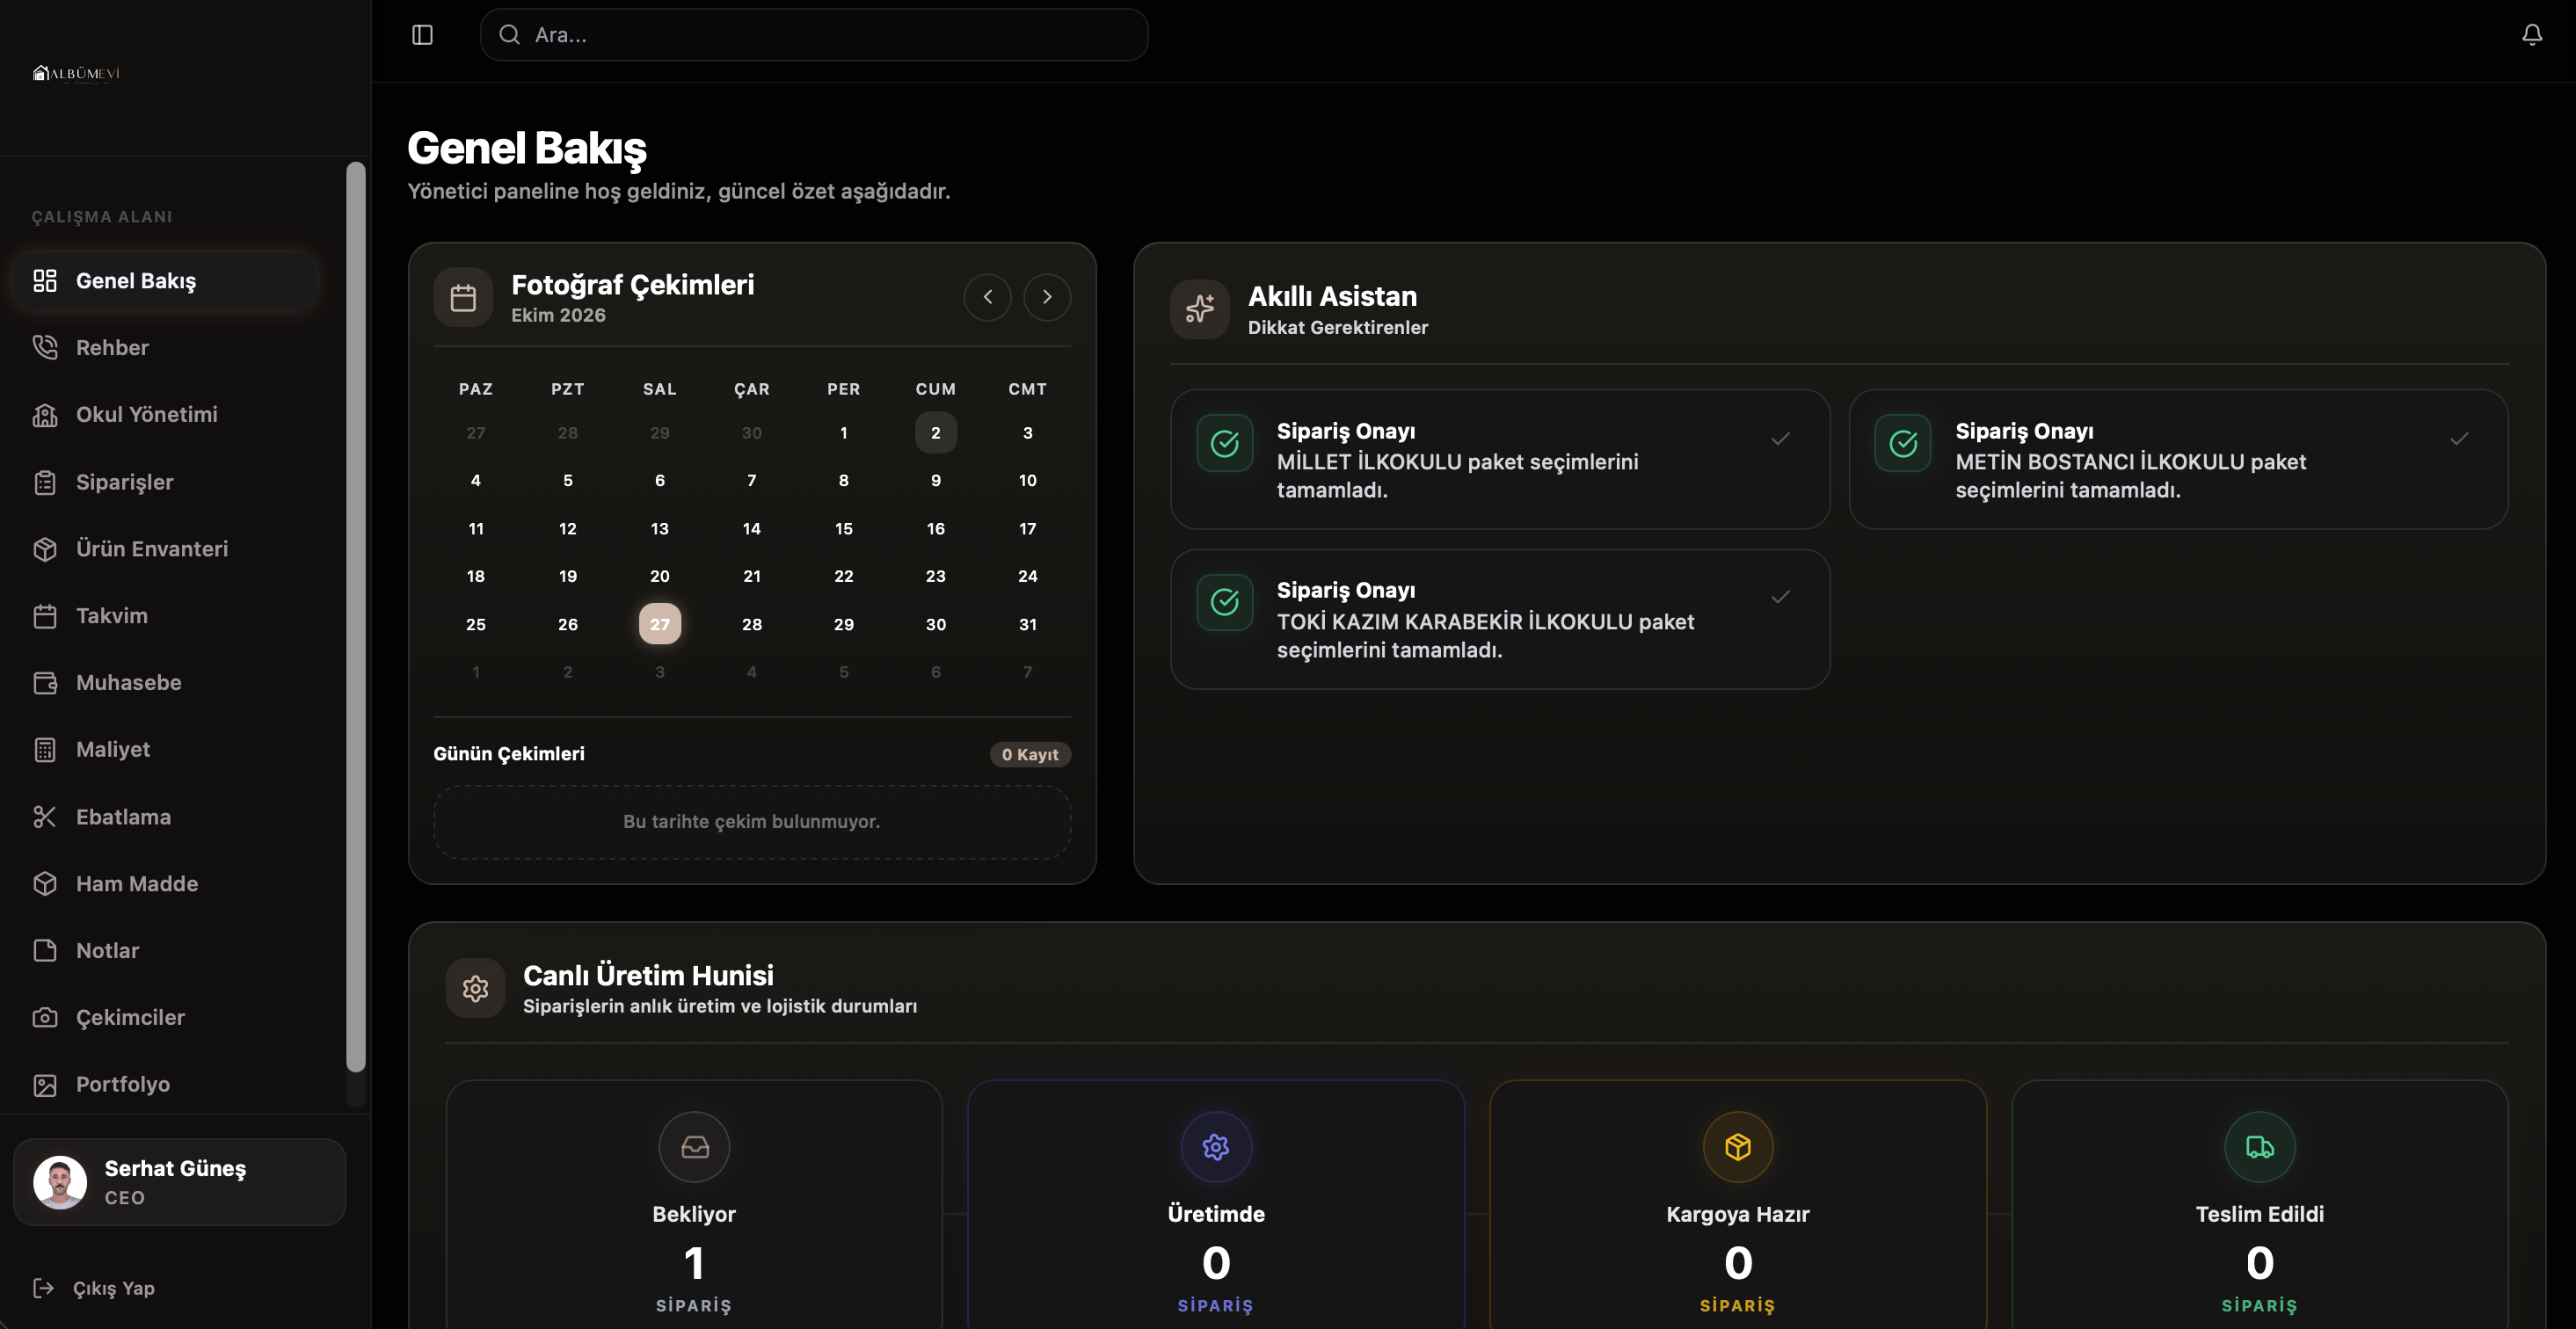Screen dimensions: 2576x1329
Task: Click the Albümevi logo
Action: tap(76, 73)
